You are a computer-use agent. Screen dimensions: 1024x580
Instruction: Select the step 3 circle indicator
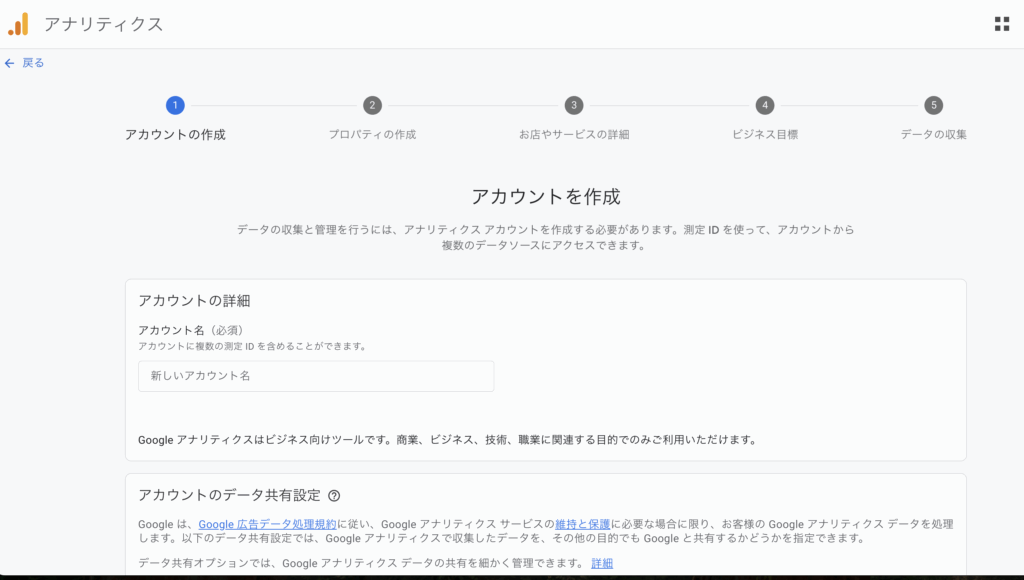click(x=573, y=105)
